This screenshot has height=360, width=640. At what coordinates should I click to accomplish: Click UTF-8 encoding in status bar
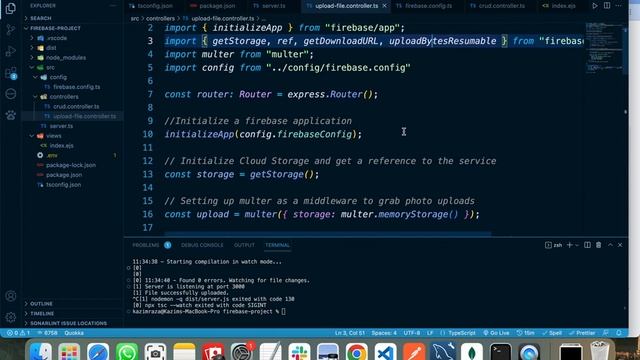[x=412, y=333]
